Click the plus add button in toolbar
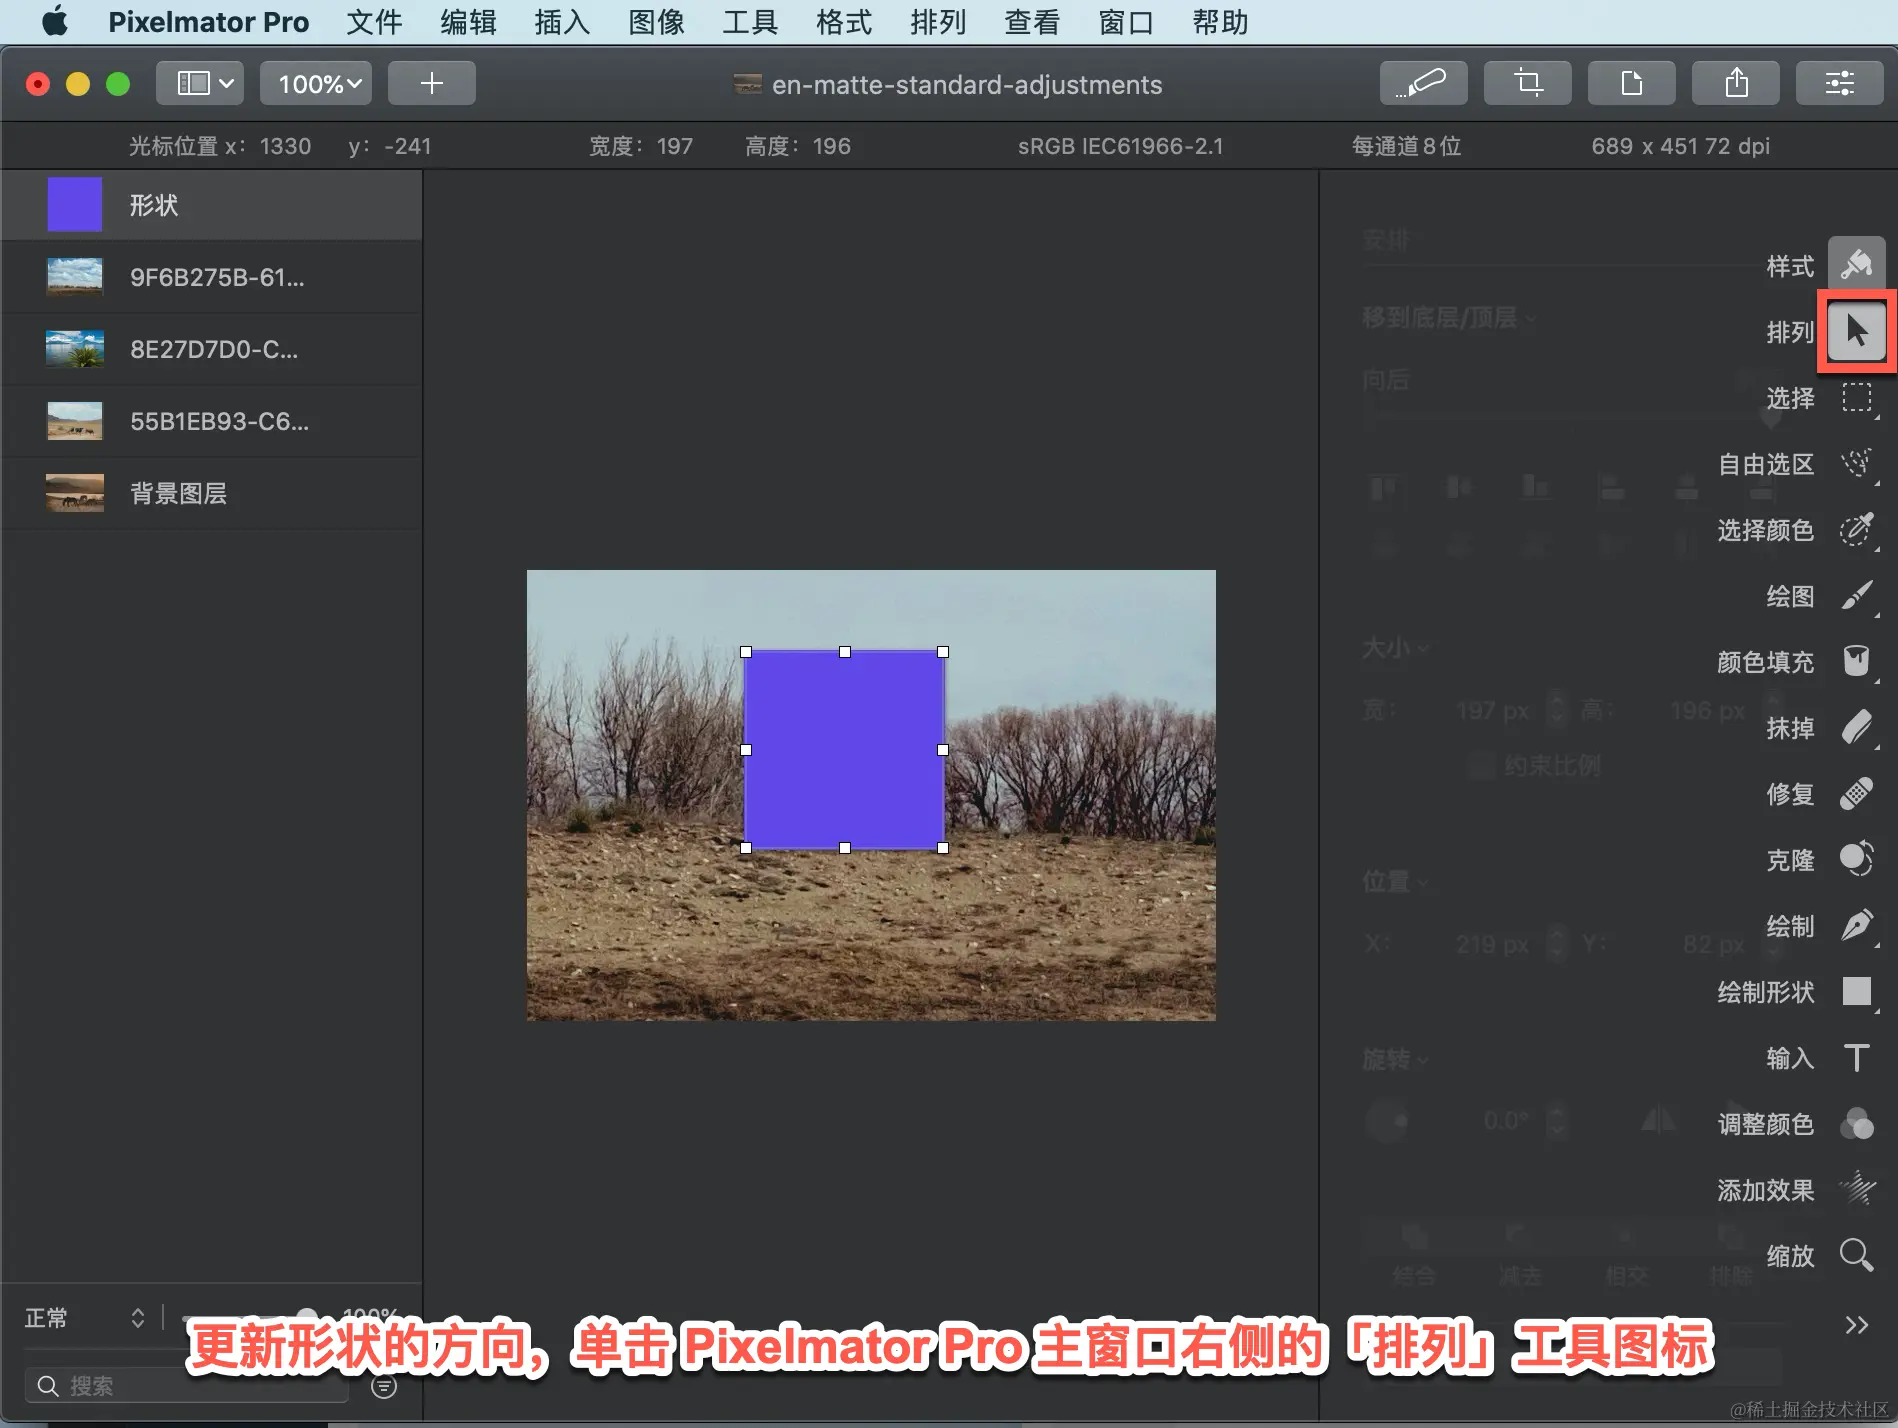Image resolution: width=1898 pixels, height=1428 pixels. pyautogui.click(x=431, y=83)
